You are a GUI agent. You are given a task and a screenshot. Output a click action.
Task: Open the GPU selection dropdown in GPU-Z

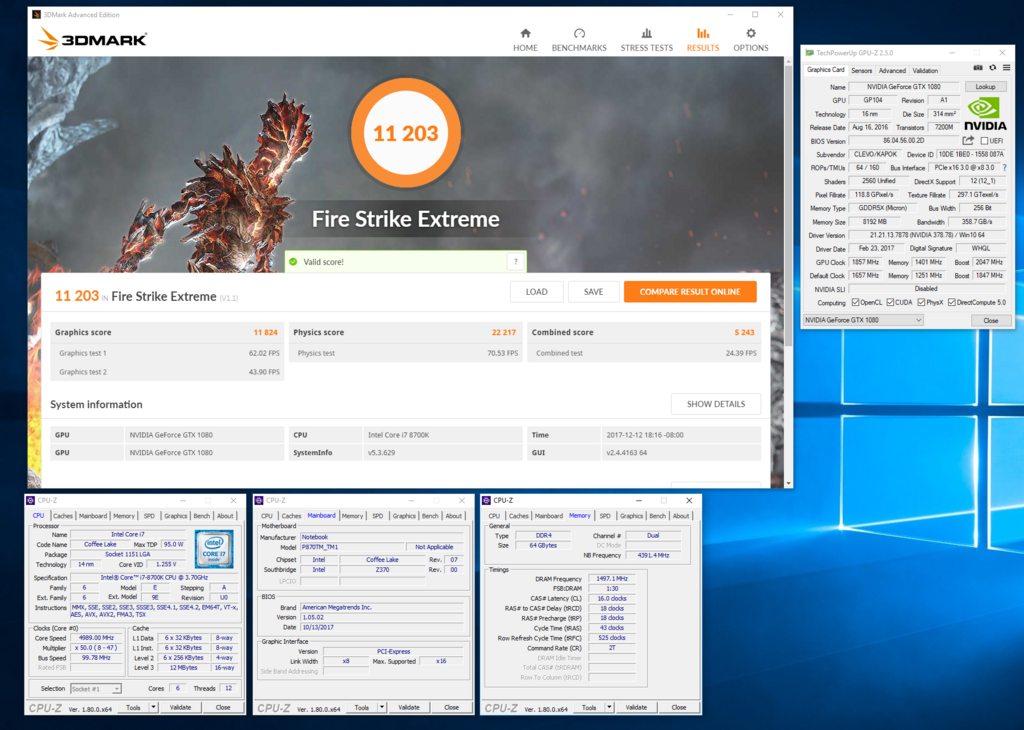pos(863,320)
